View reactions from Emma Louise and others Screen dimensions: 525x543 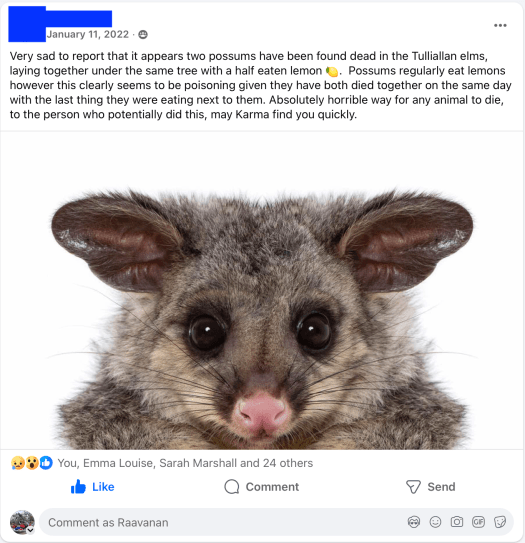185,463
